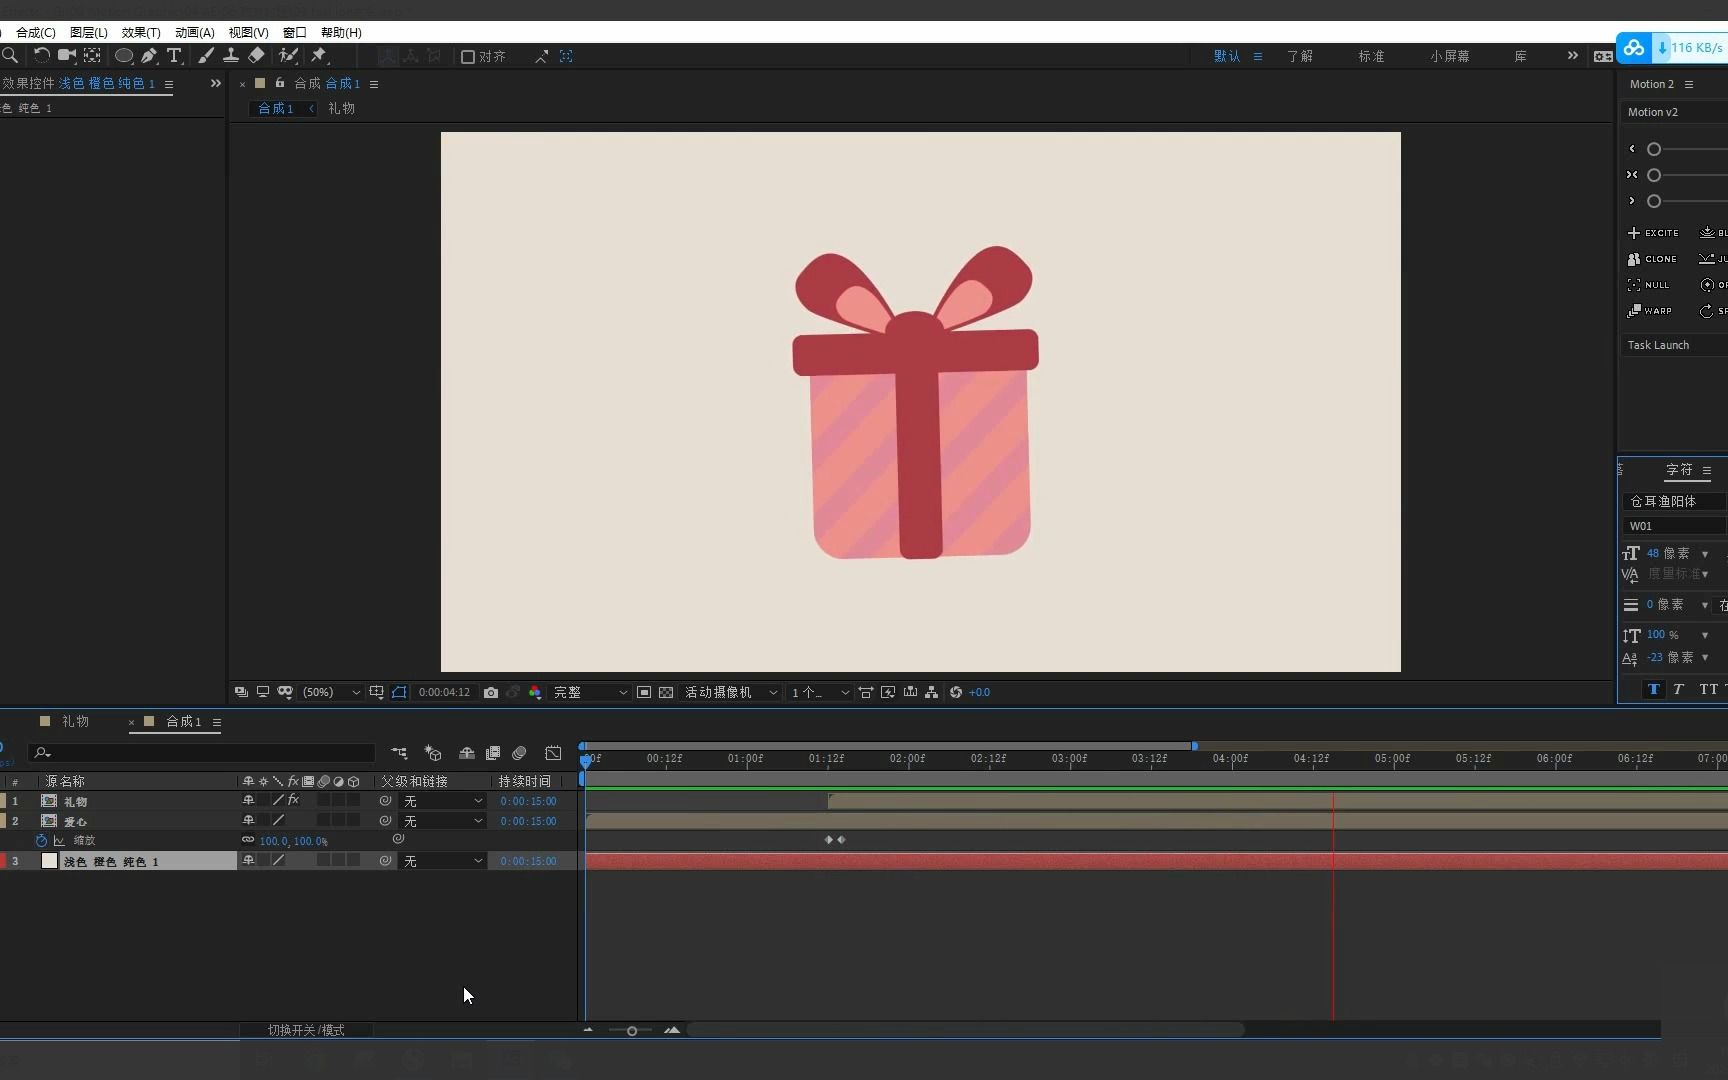Open the 50% magnification dropdown

pyautogui.click(x=331, y=692)
